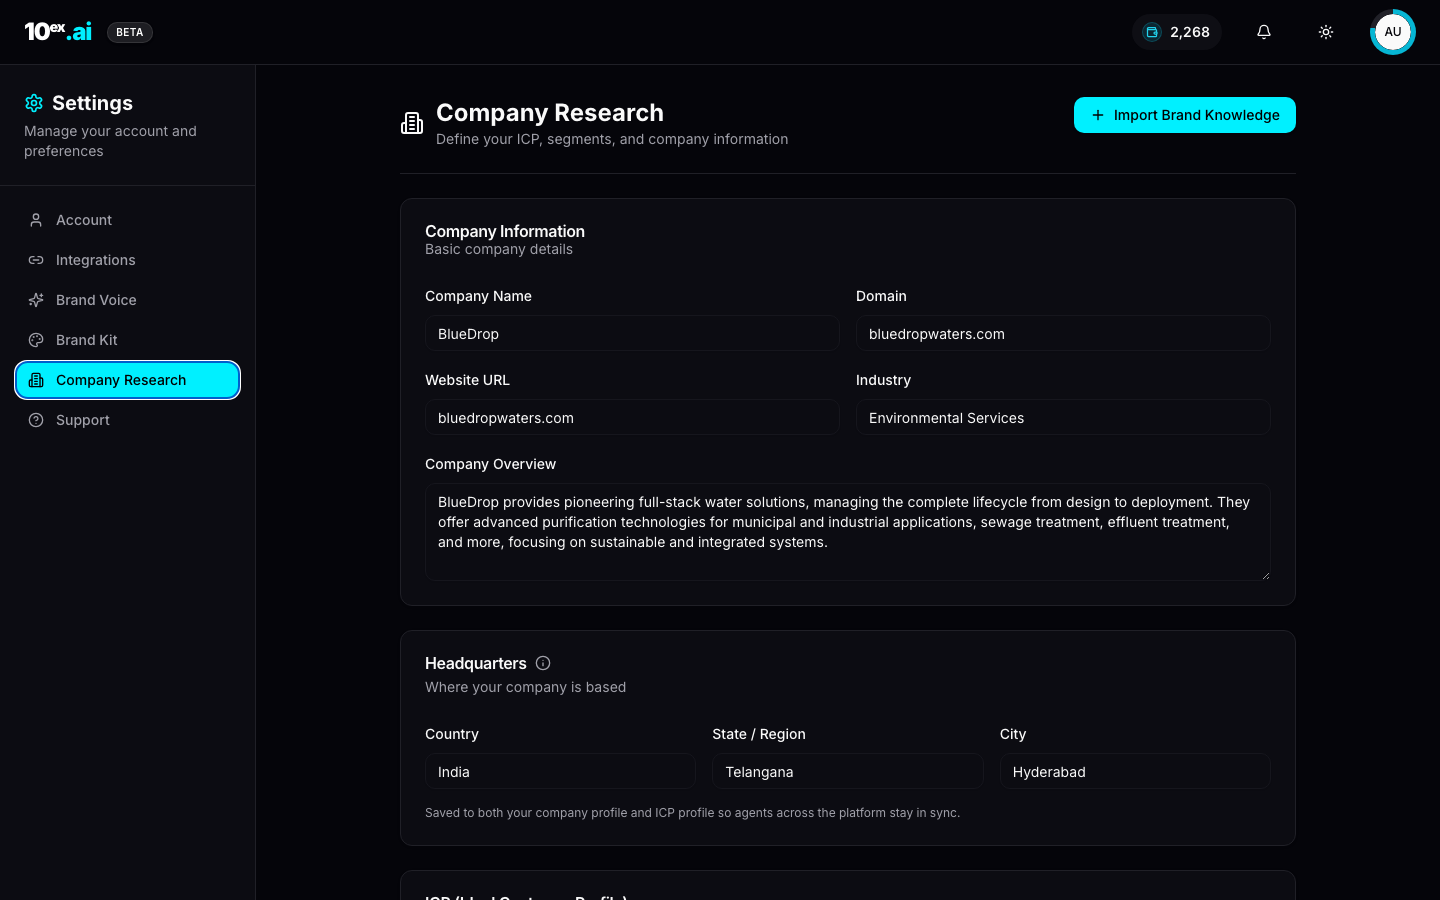Show Headquarters info tooltip icon

point(543,663)
